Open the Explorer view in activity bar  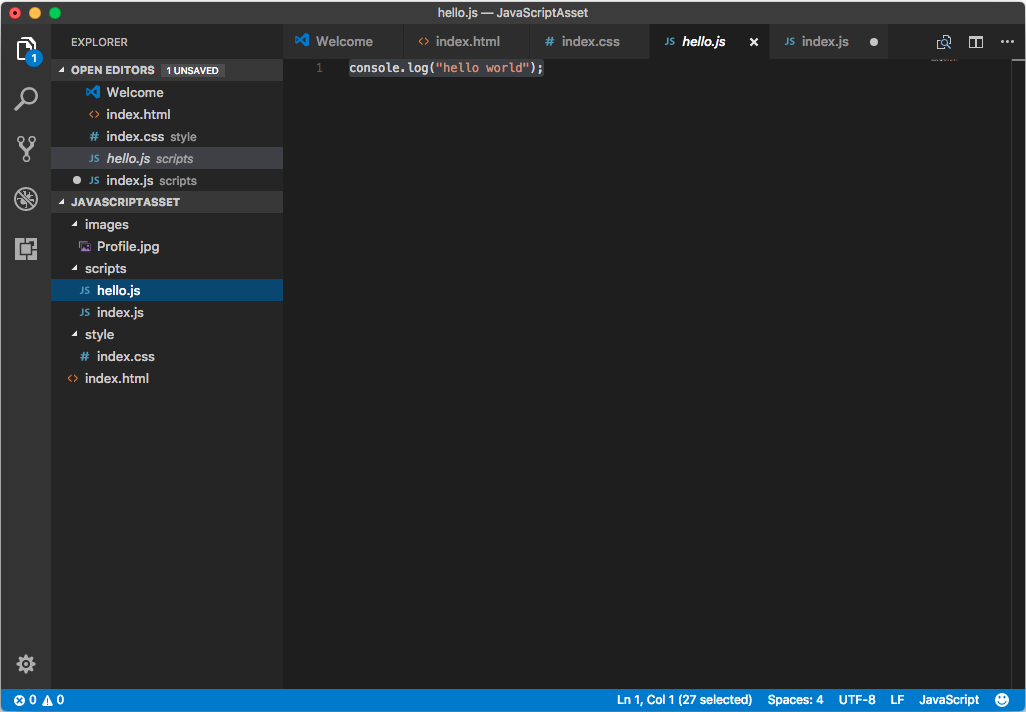coord(26,50)
